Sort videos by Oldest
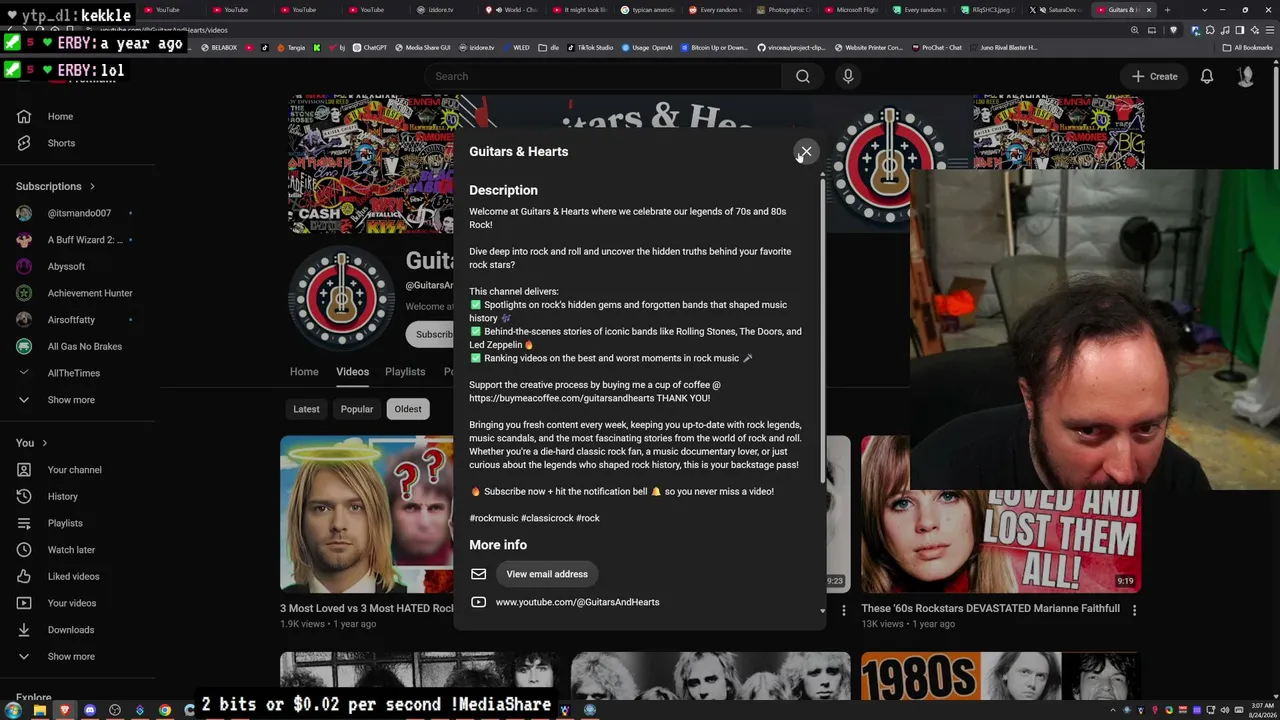1280x720 pixels. point(408,409)
